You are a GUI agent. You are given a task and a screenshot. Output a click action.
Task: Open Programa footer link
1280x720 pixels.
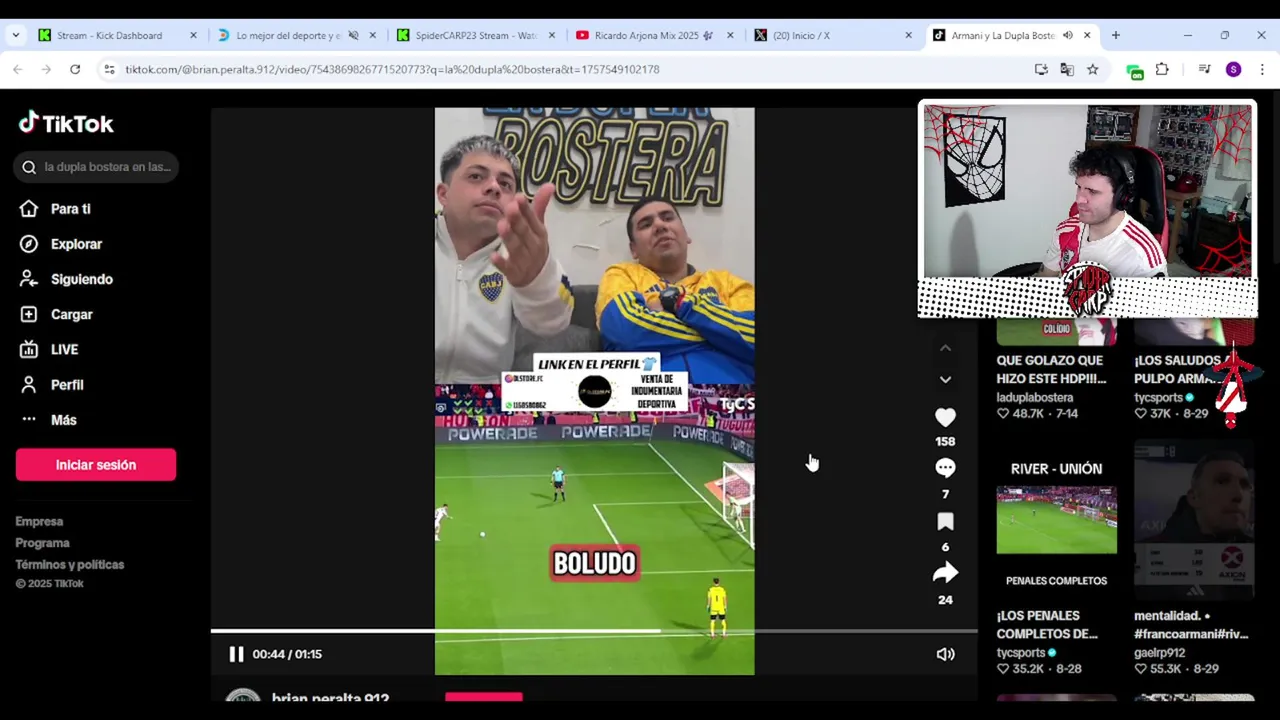coord(42,543)
